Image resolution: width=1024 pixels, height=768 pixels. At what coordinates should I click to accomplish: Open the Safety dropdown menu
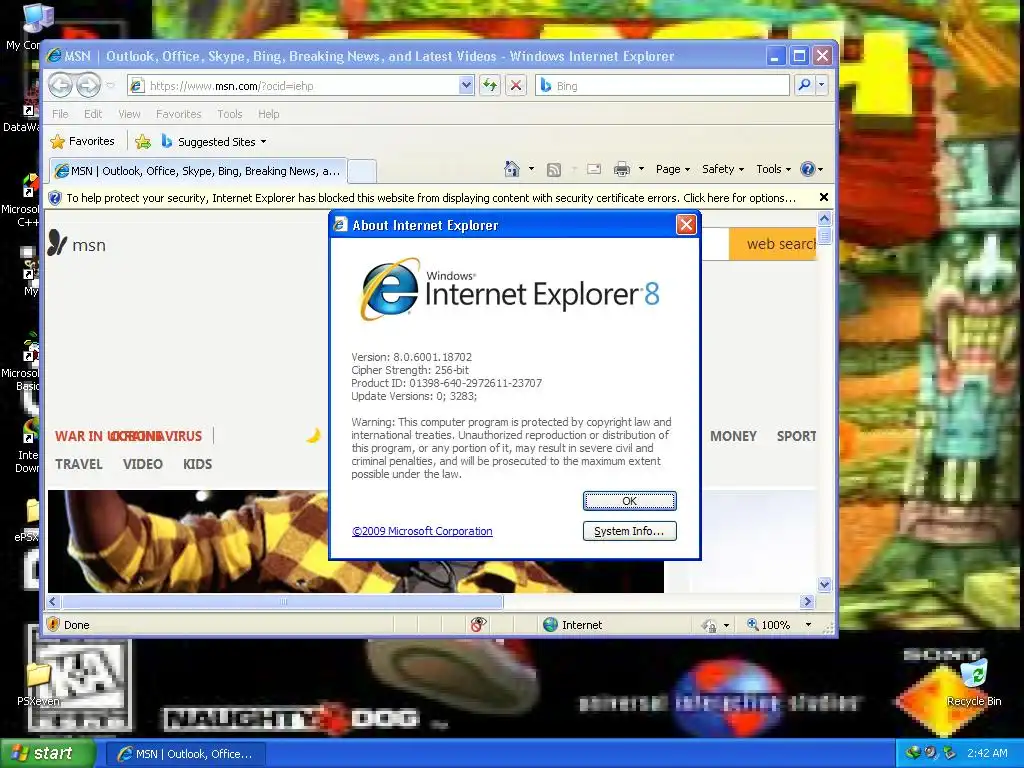(723, 169)
